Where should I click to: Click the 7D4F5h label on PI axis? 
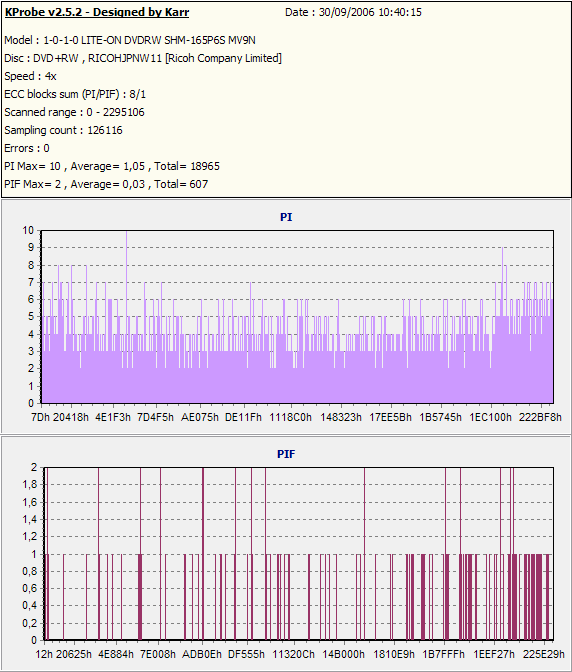tap(155, 417)
